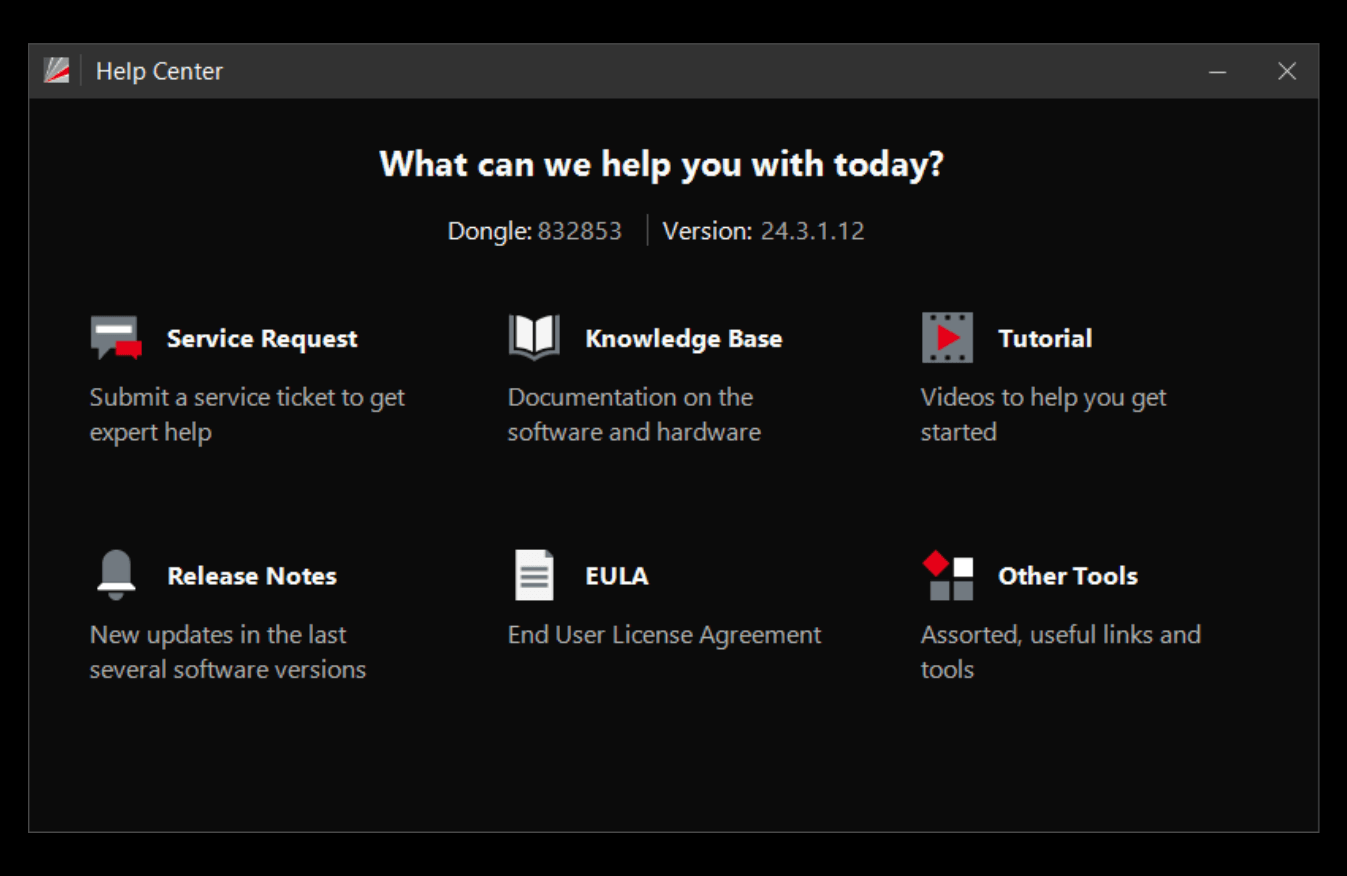Open the EULA heading link
Image resolution: width=1347 pixels, height=876 pixels.
[x=616, y=576]
